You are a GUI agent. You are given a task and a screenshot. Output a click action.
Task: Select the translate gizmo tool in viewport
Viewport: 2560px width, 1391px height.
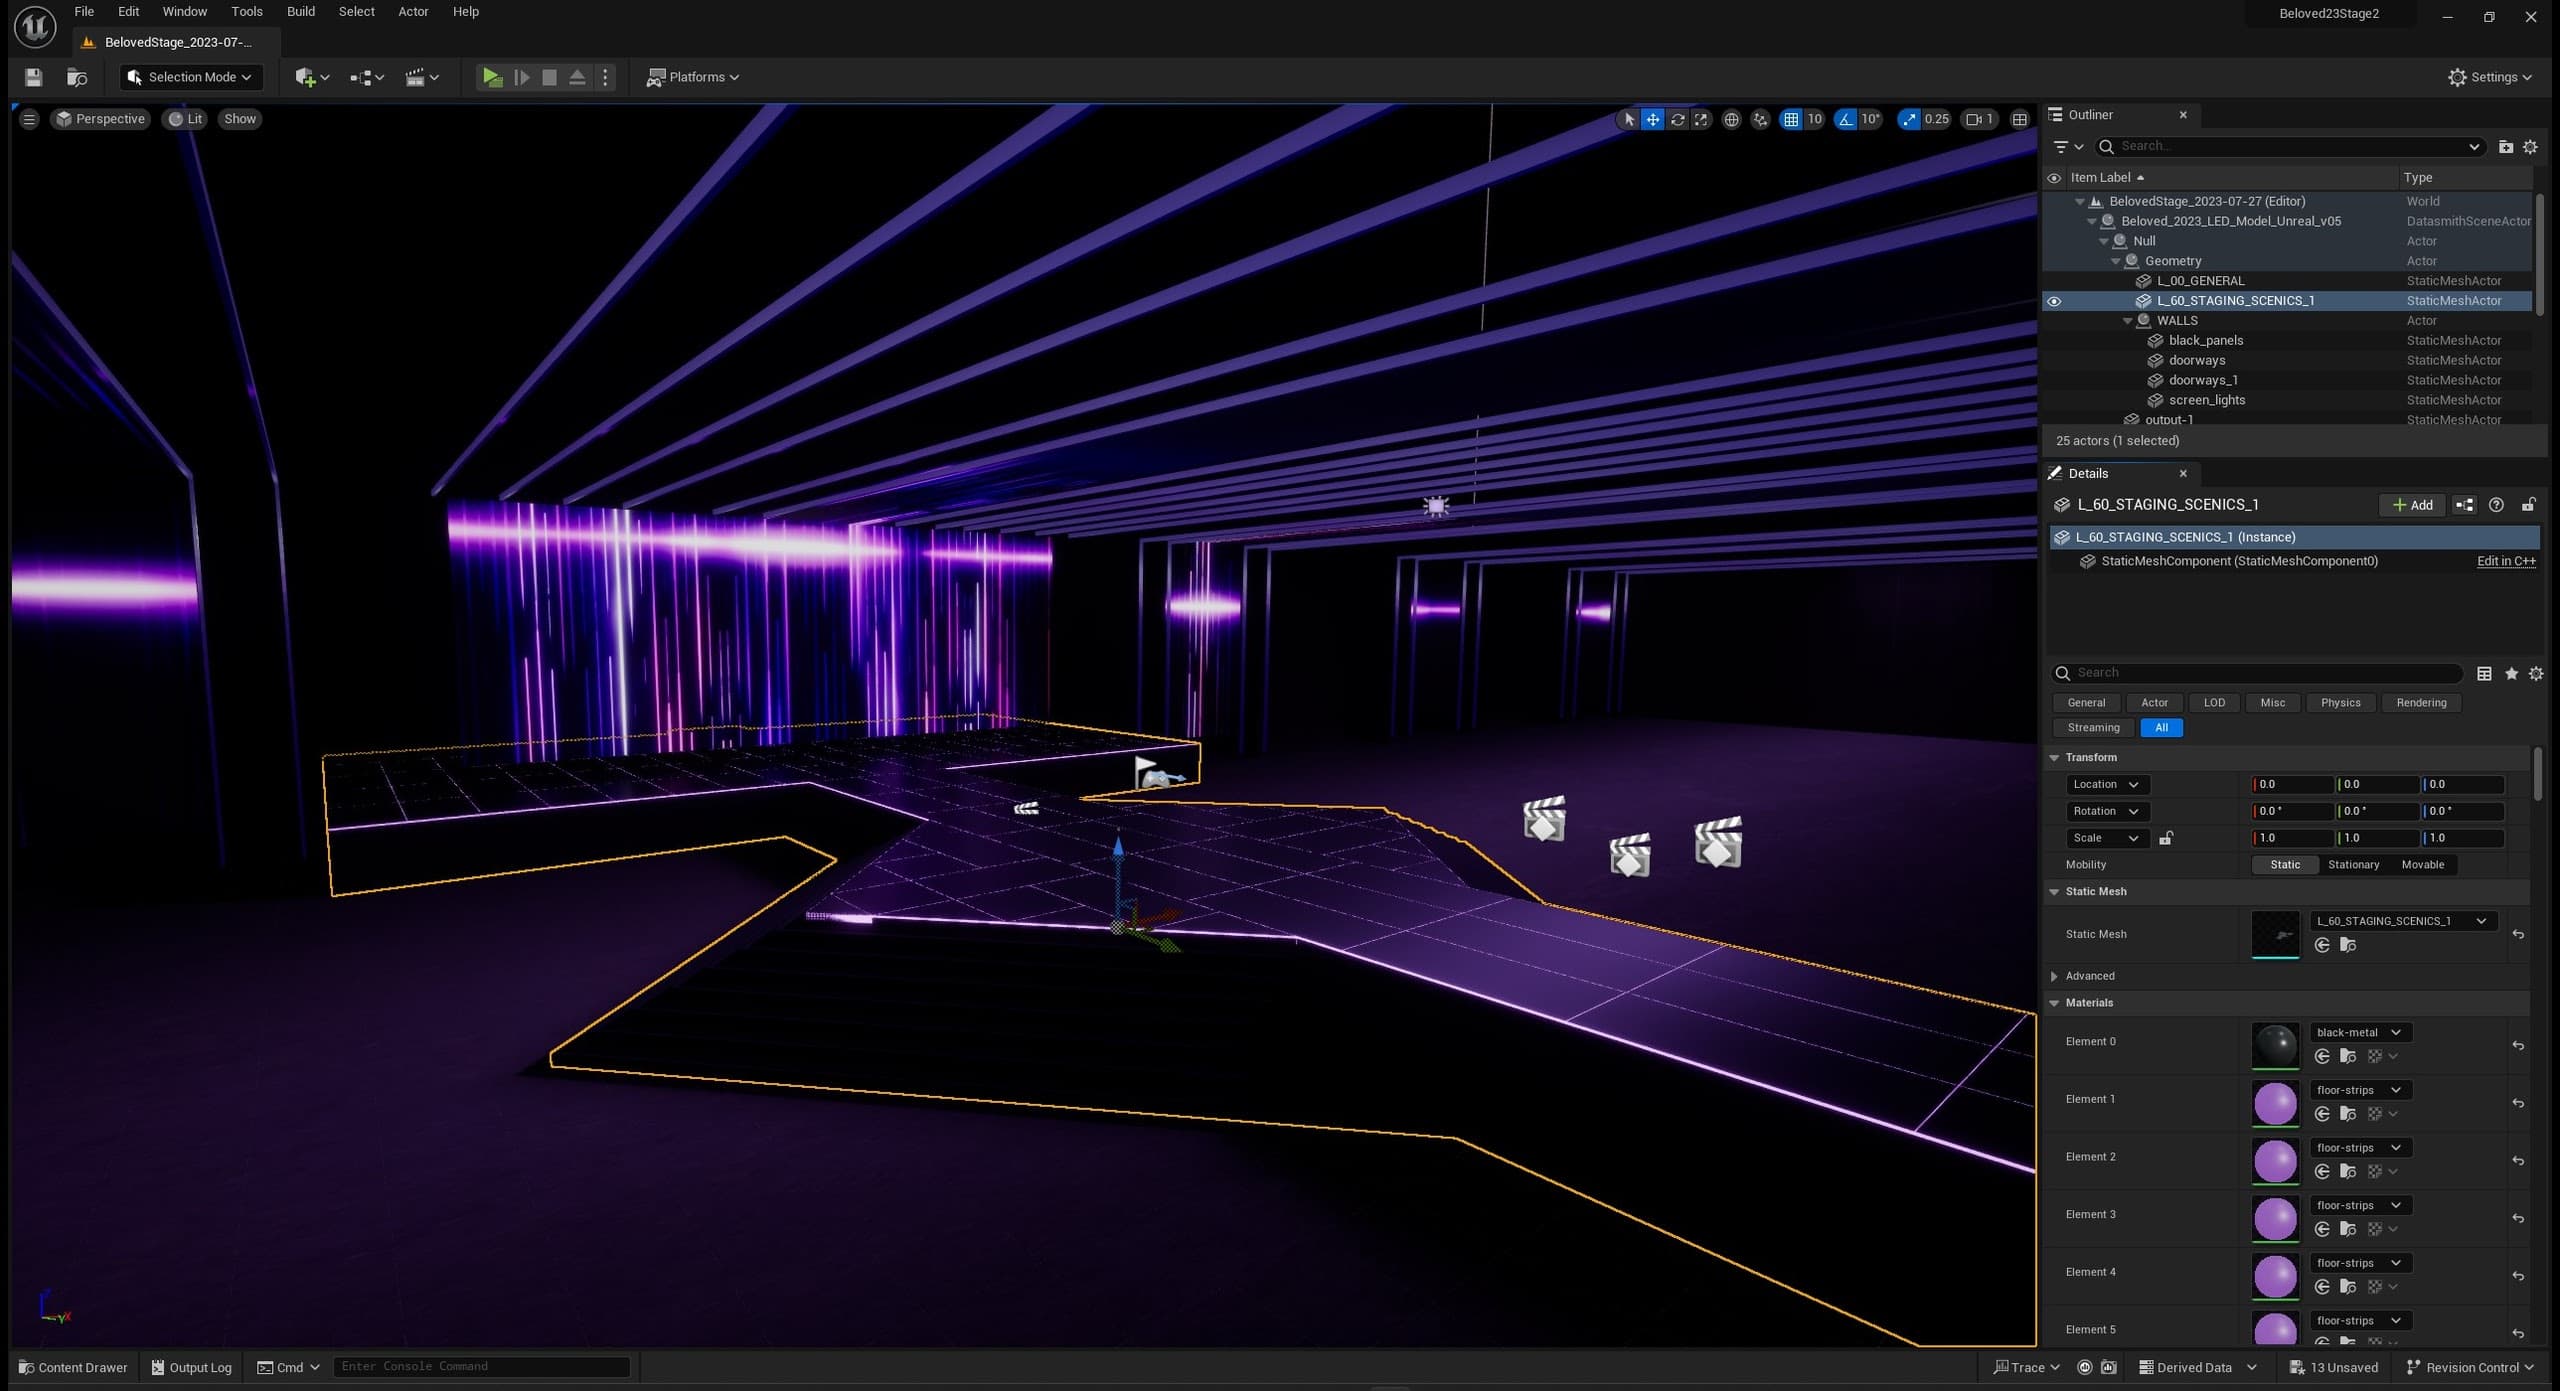[1653, 119]
